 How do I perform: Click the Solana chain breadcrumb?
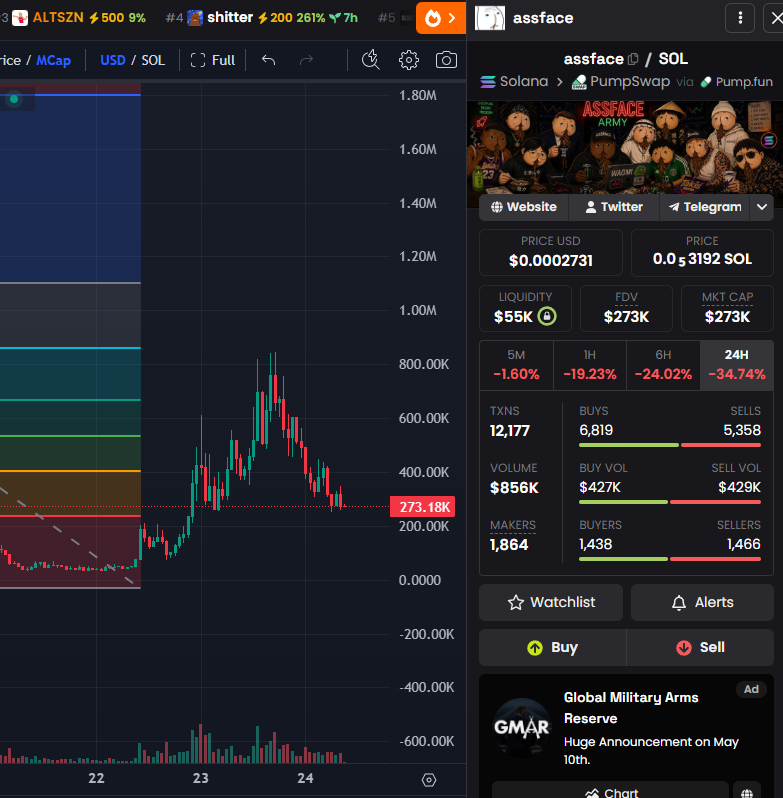click(x=514, y=81)
